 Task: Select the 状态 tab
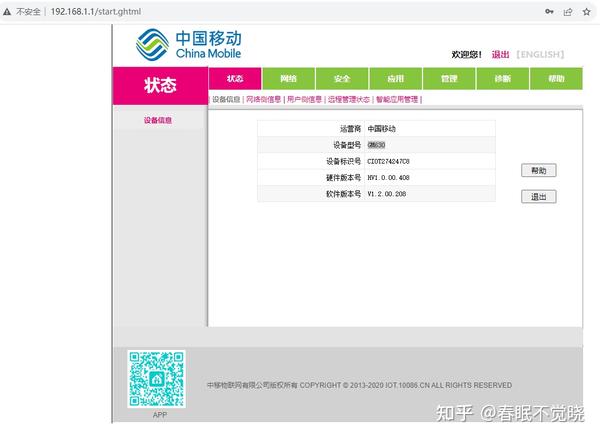click(x=235, y=78)
